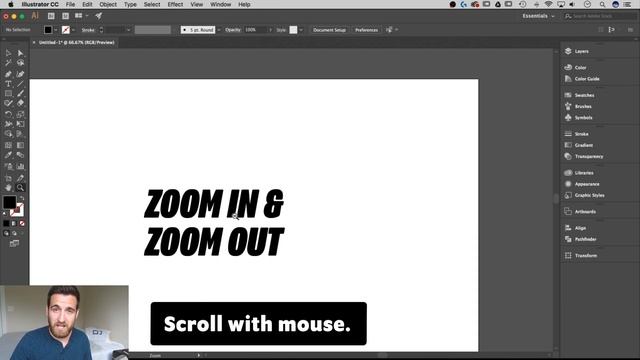Select the Free Transform tool
Viewport: 640px width, 360px height.
20,124
